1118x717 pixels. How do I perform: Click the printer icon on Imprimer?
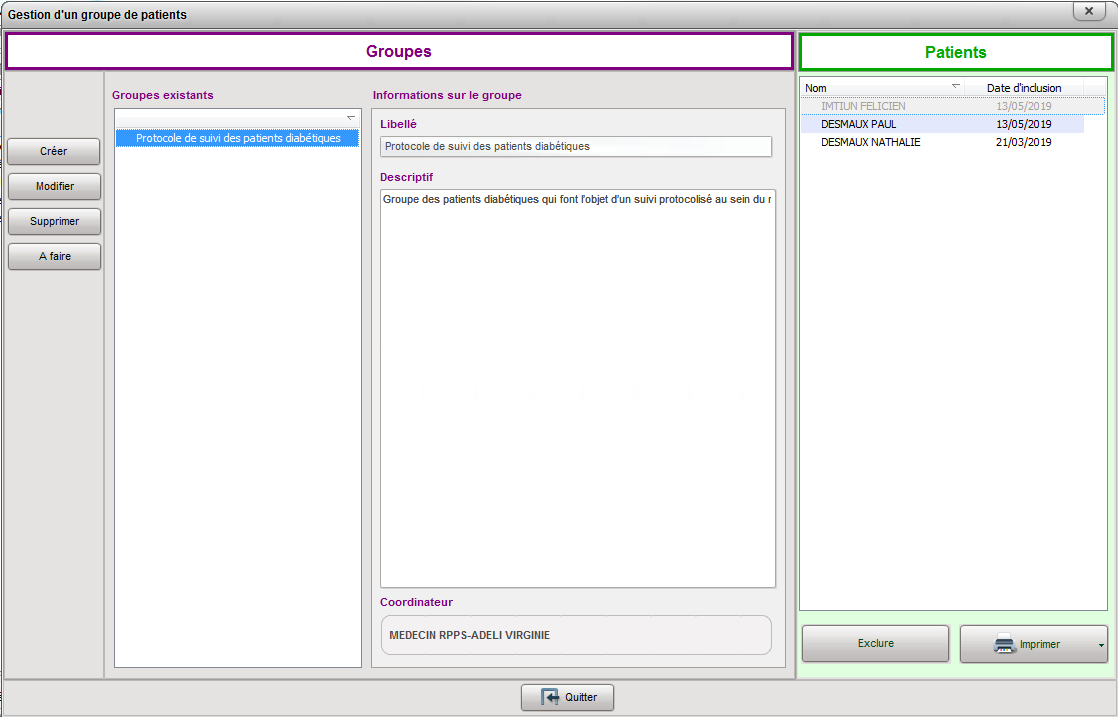click(1004, 645)
